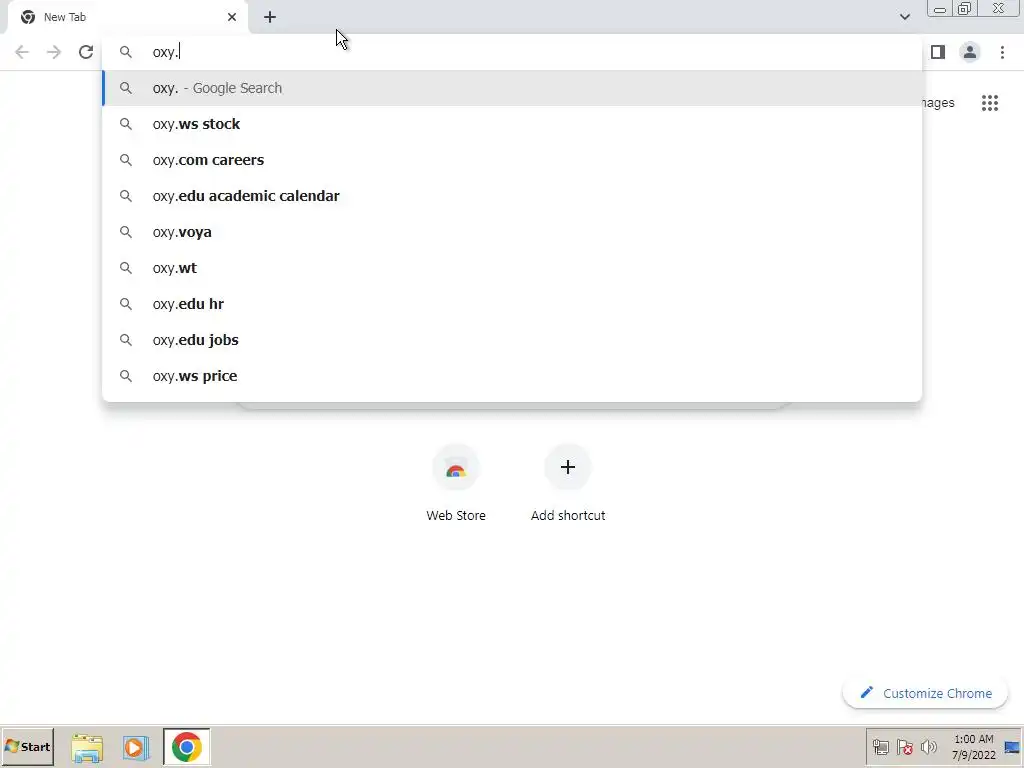Viewport: 1024px width, 768px height.
Task: Choose the 'oxy.ws stock' suggestion
Action: pyautogui.click(x=512, y=124)
